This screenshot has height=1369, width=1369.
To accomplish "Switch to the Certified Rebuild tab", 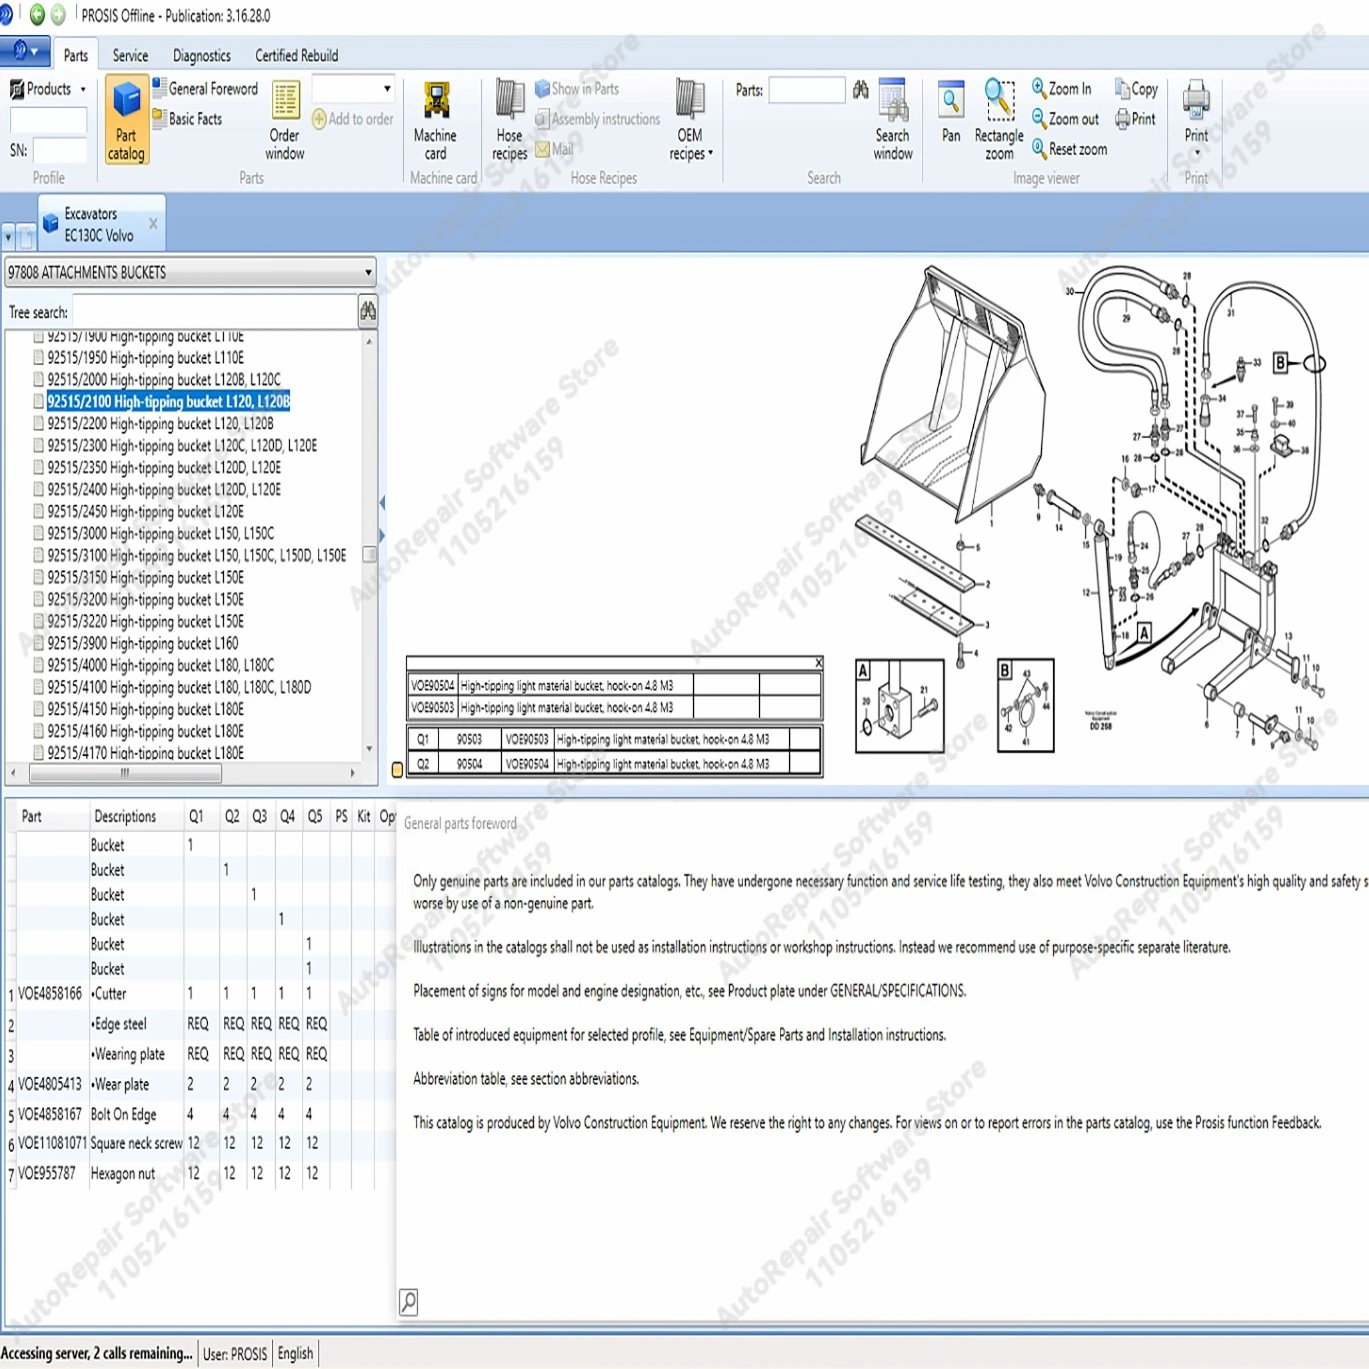I will [x=296, y=56].
